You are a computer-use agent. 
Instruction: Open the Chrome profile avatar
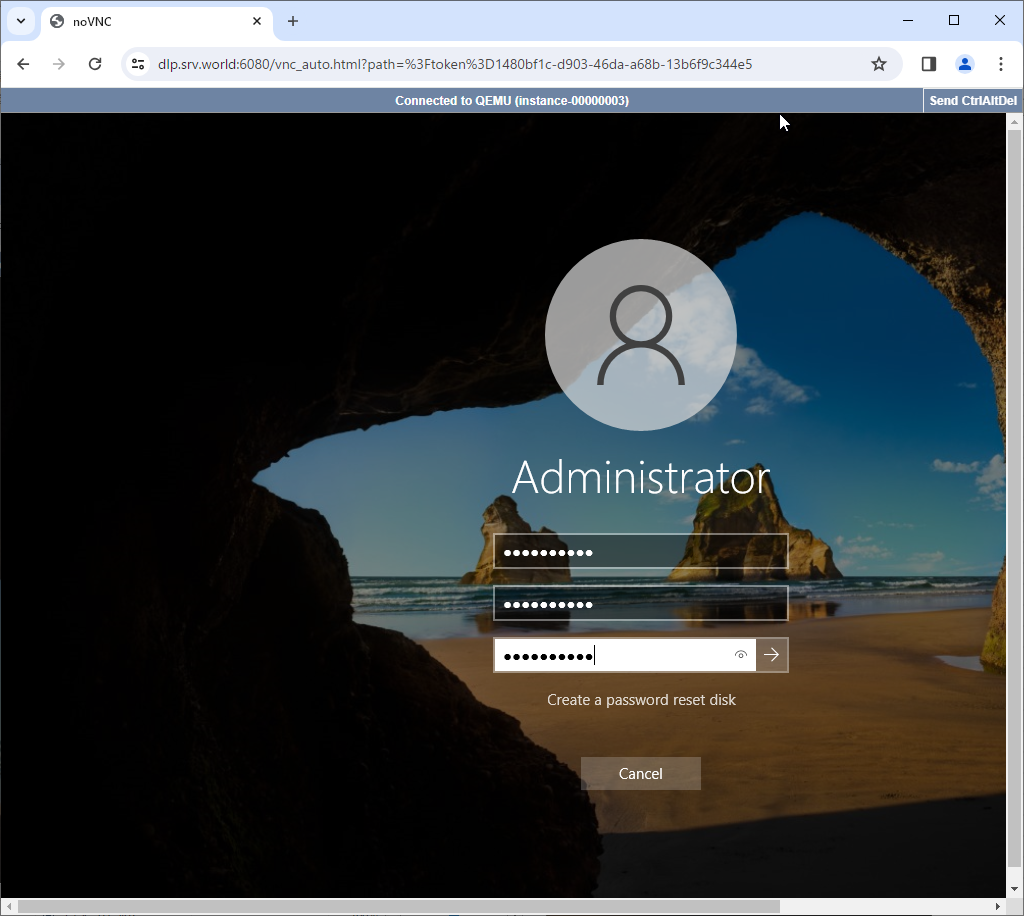(x=965, y=64)
